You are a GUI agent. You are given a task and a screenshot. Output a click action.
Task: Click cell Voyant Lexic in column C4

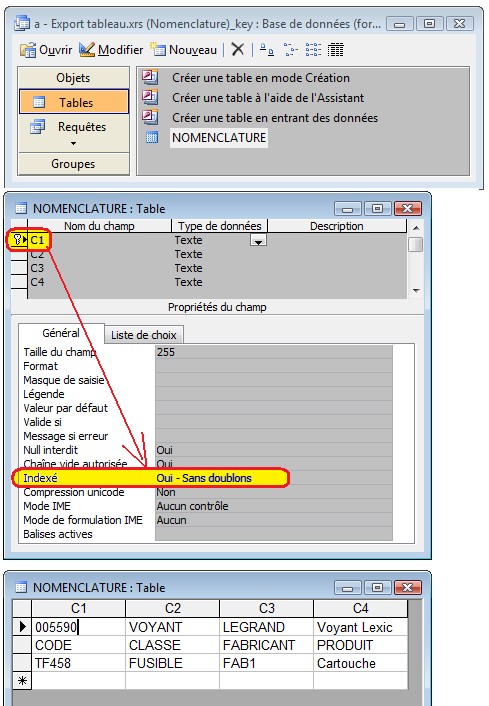[x=360, y=627]
